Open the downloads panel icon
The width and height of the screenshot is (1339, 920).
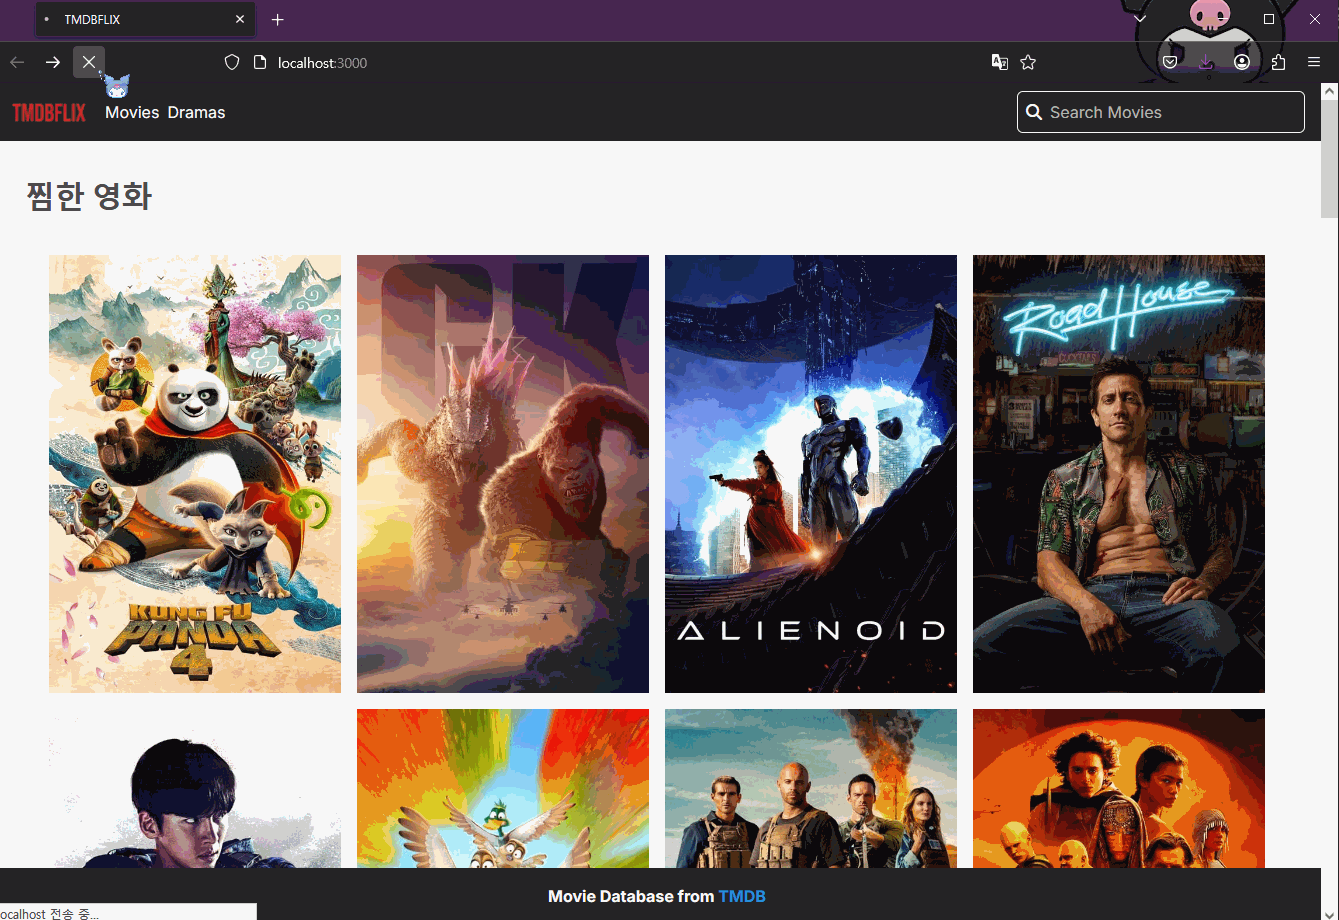click(x=1206, y=62)
